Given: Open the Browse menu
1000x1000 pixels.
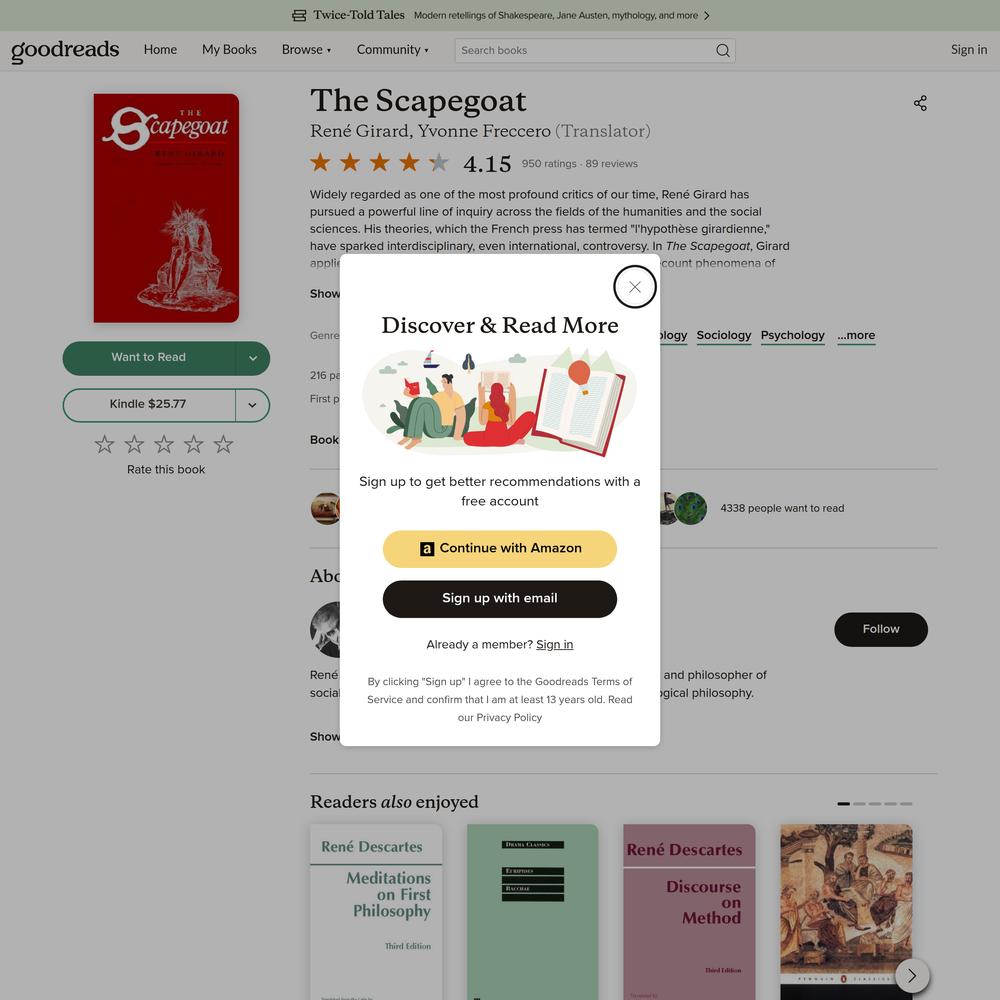Looking at the screenshot, I should tap(306, 50).
